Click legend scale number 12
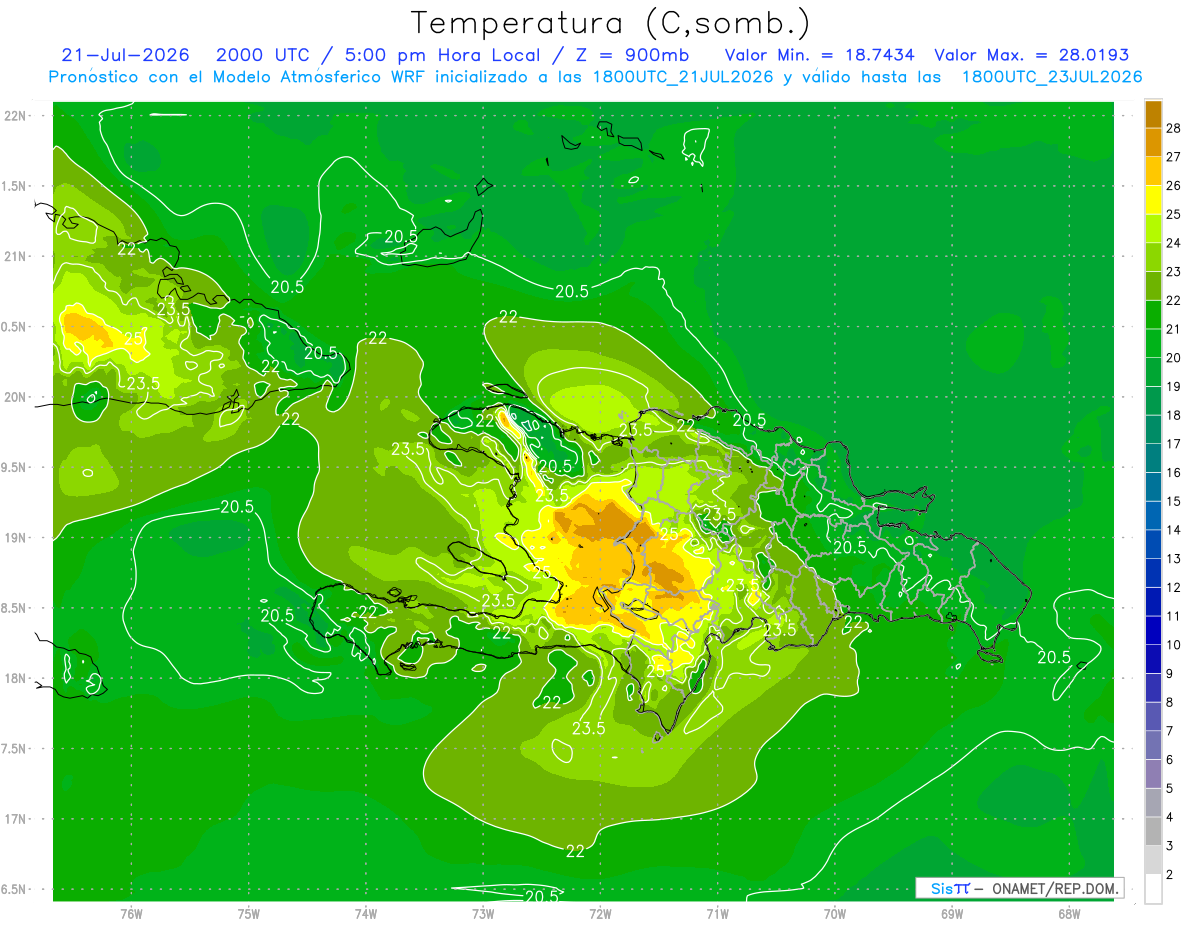The height and width of the screenshot is (927, 1200). [x=1174, y=587]
